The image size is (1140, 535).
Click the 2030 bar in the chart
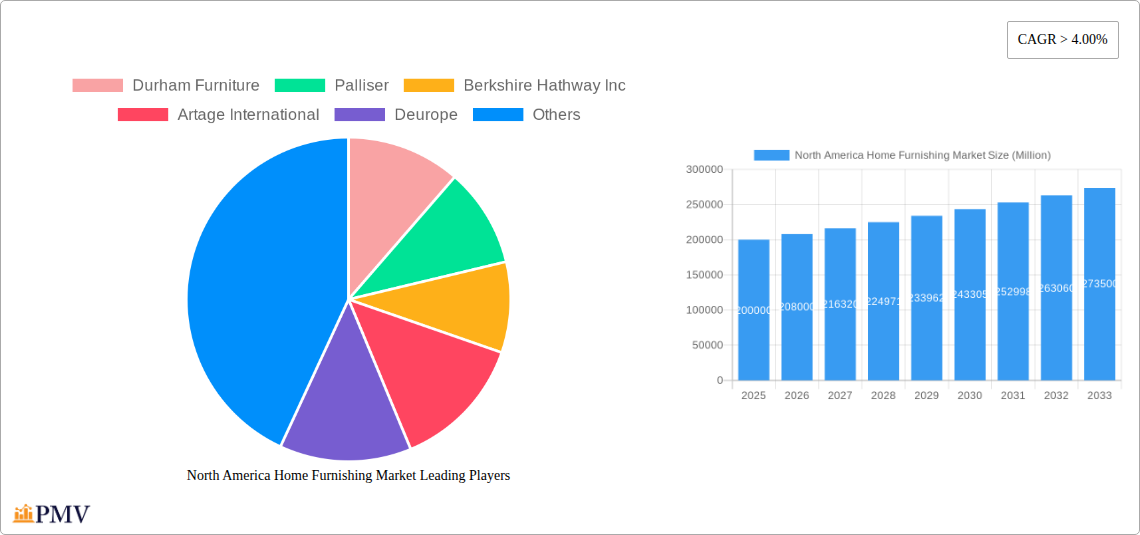(x=970, y=294)
